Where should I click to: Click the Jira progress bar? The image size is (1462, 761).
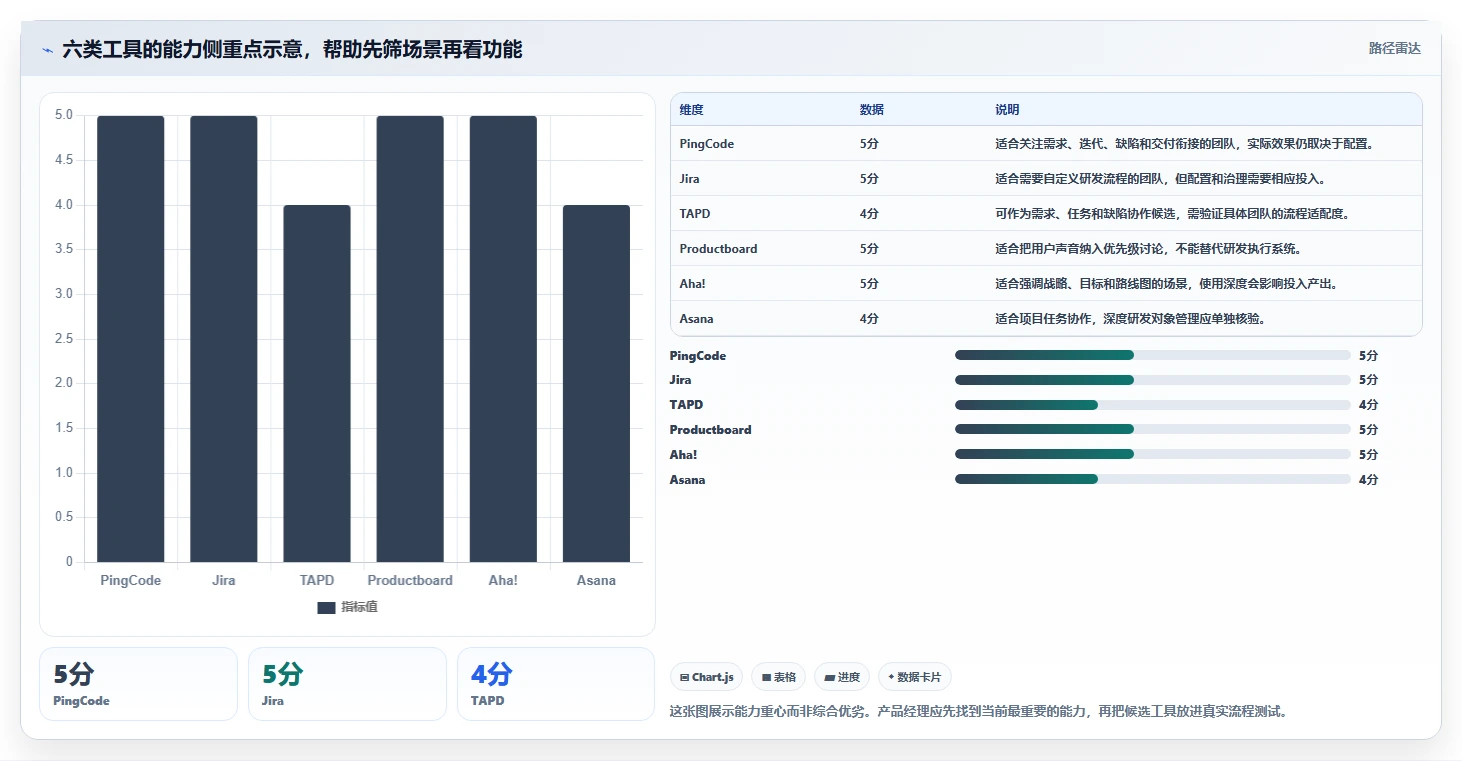coord(1153,380)
